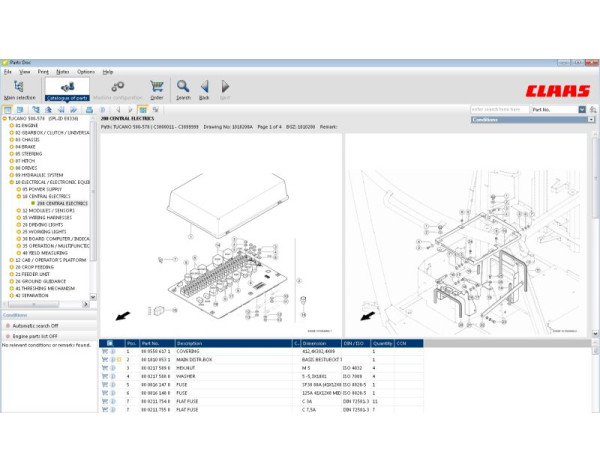Screen dimensions: 600x473
Task: Open the Options menu
Action: (x=86, y=72)
